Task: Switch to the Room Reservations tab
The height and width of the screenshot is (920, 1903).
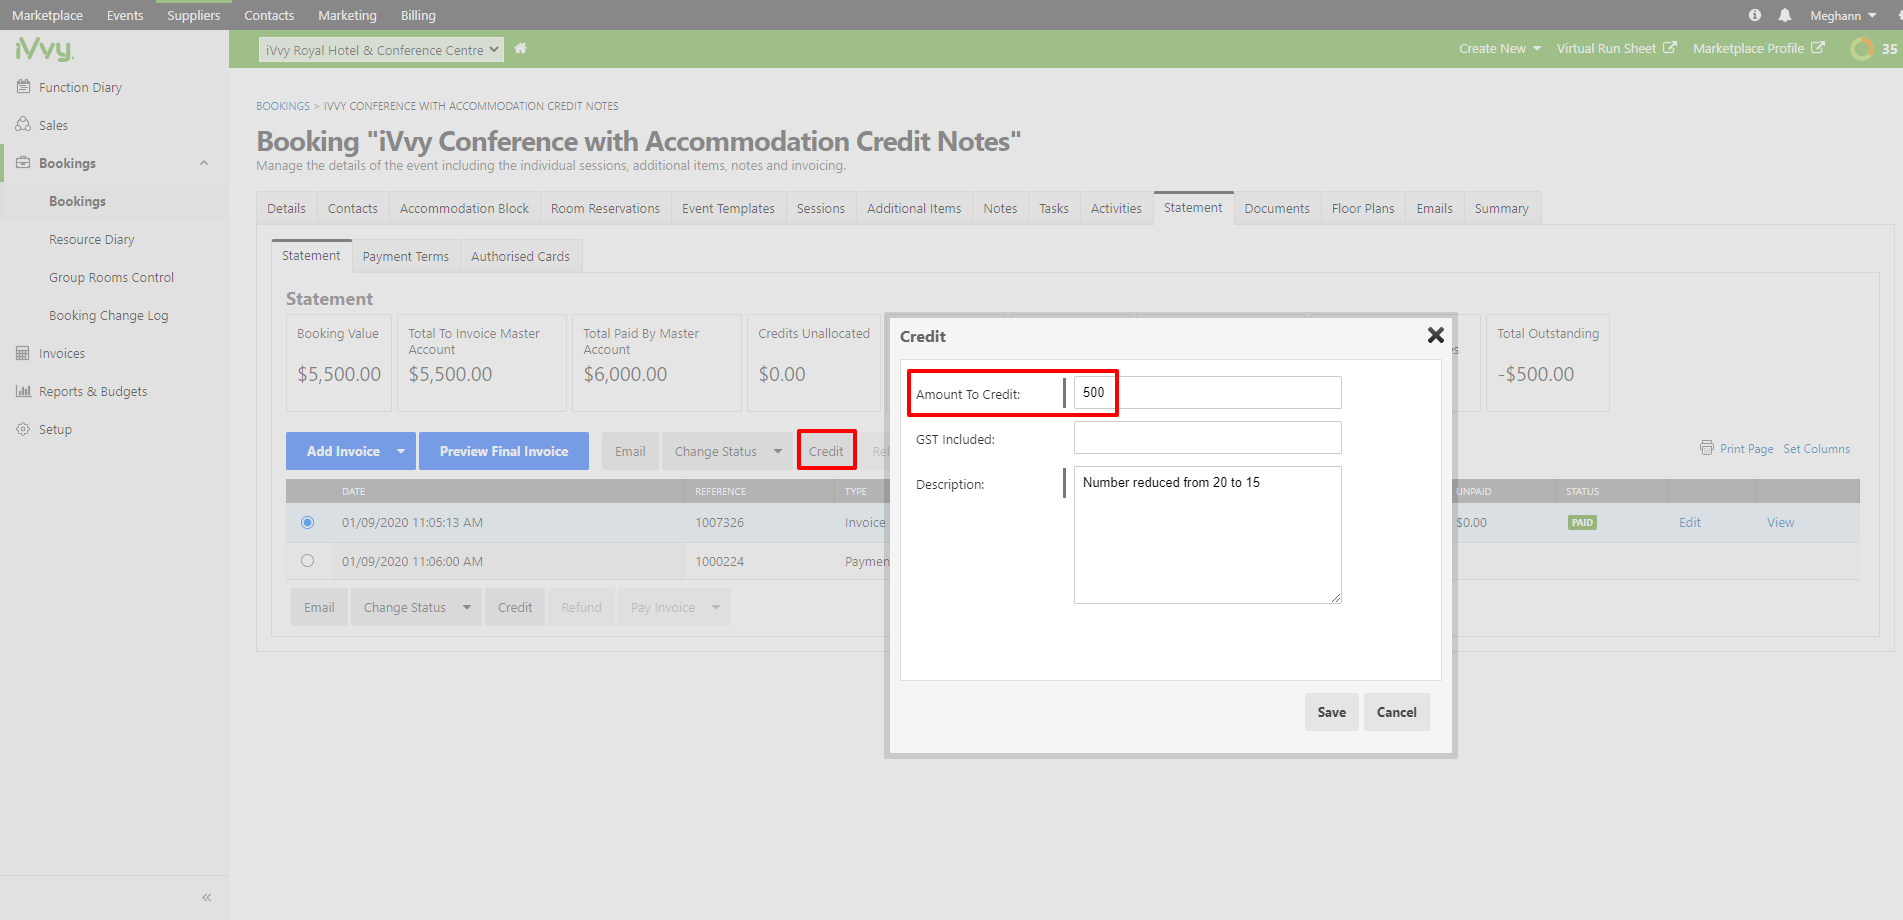Action: [605, 208]
